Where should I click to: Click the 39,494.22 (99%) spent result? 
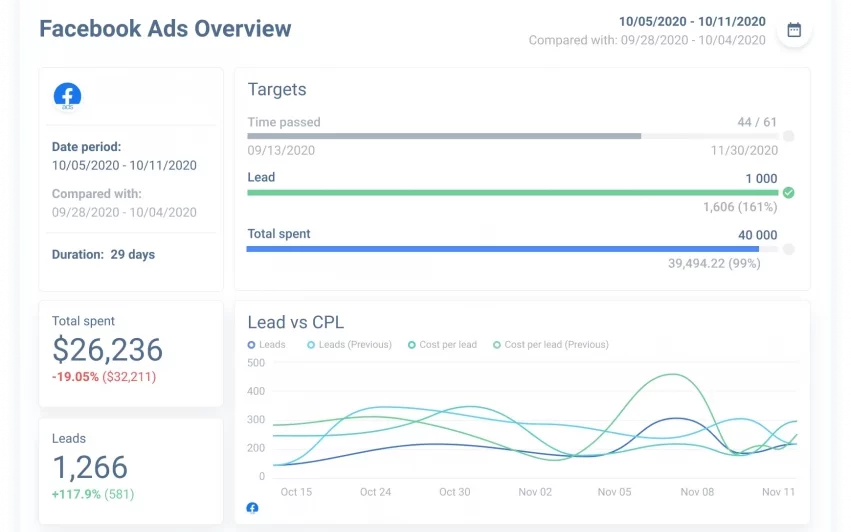714,263
